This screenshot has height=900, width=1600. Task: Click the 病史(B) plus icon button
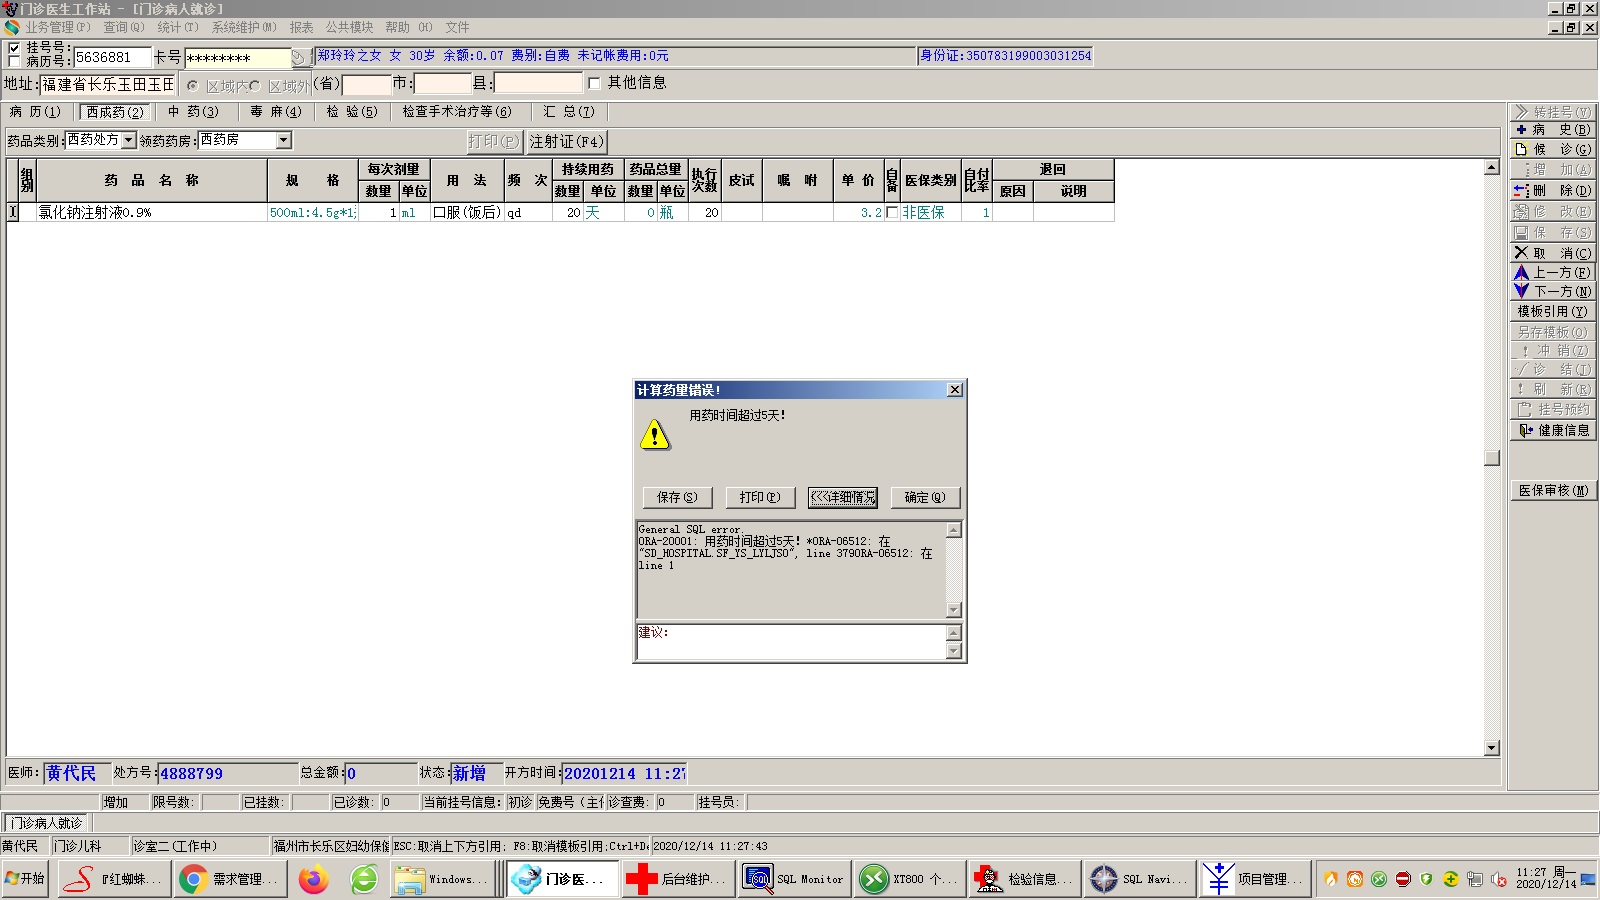(1552, 130)
